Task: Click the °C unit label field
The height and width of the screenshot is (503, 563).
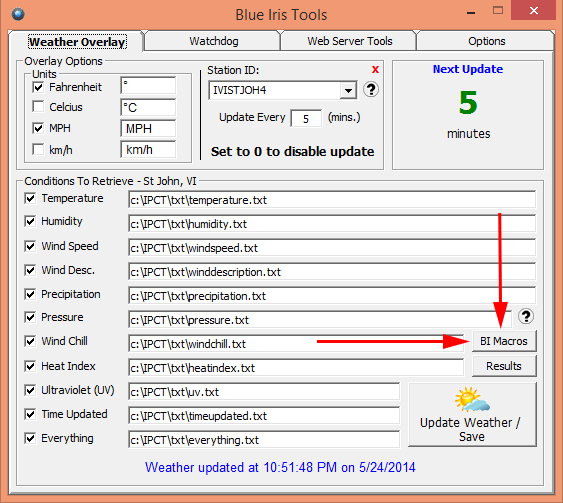Action: coord(148,107)
